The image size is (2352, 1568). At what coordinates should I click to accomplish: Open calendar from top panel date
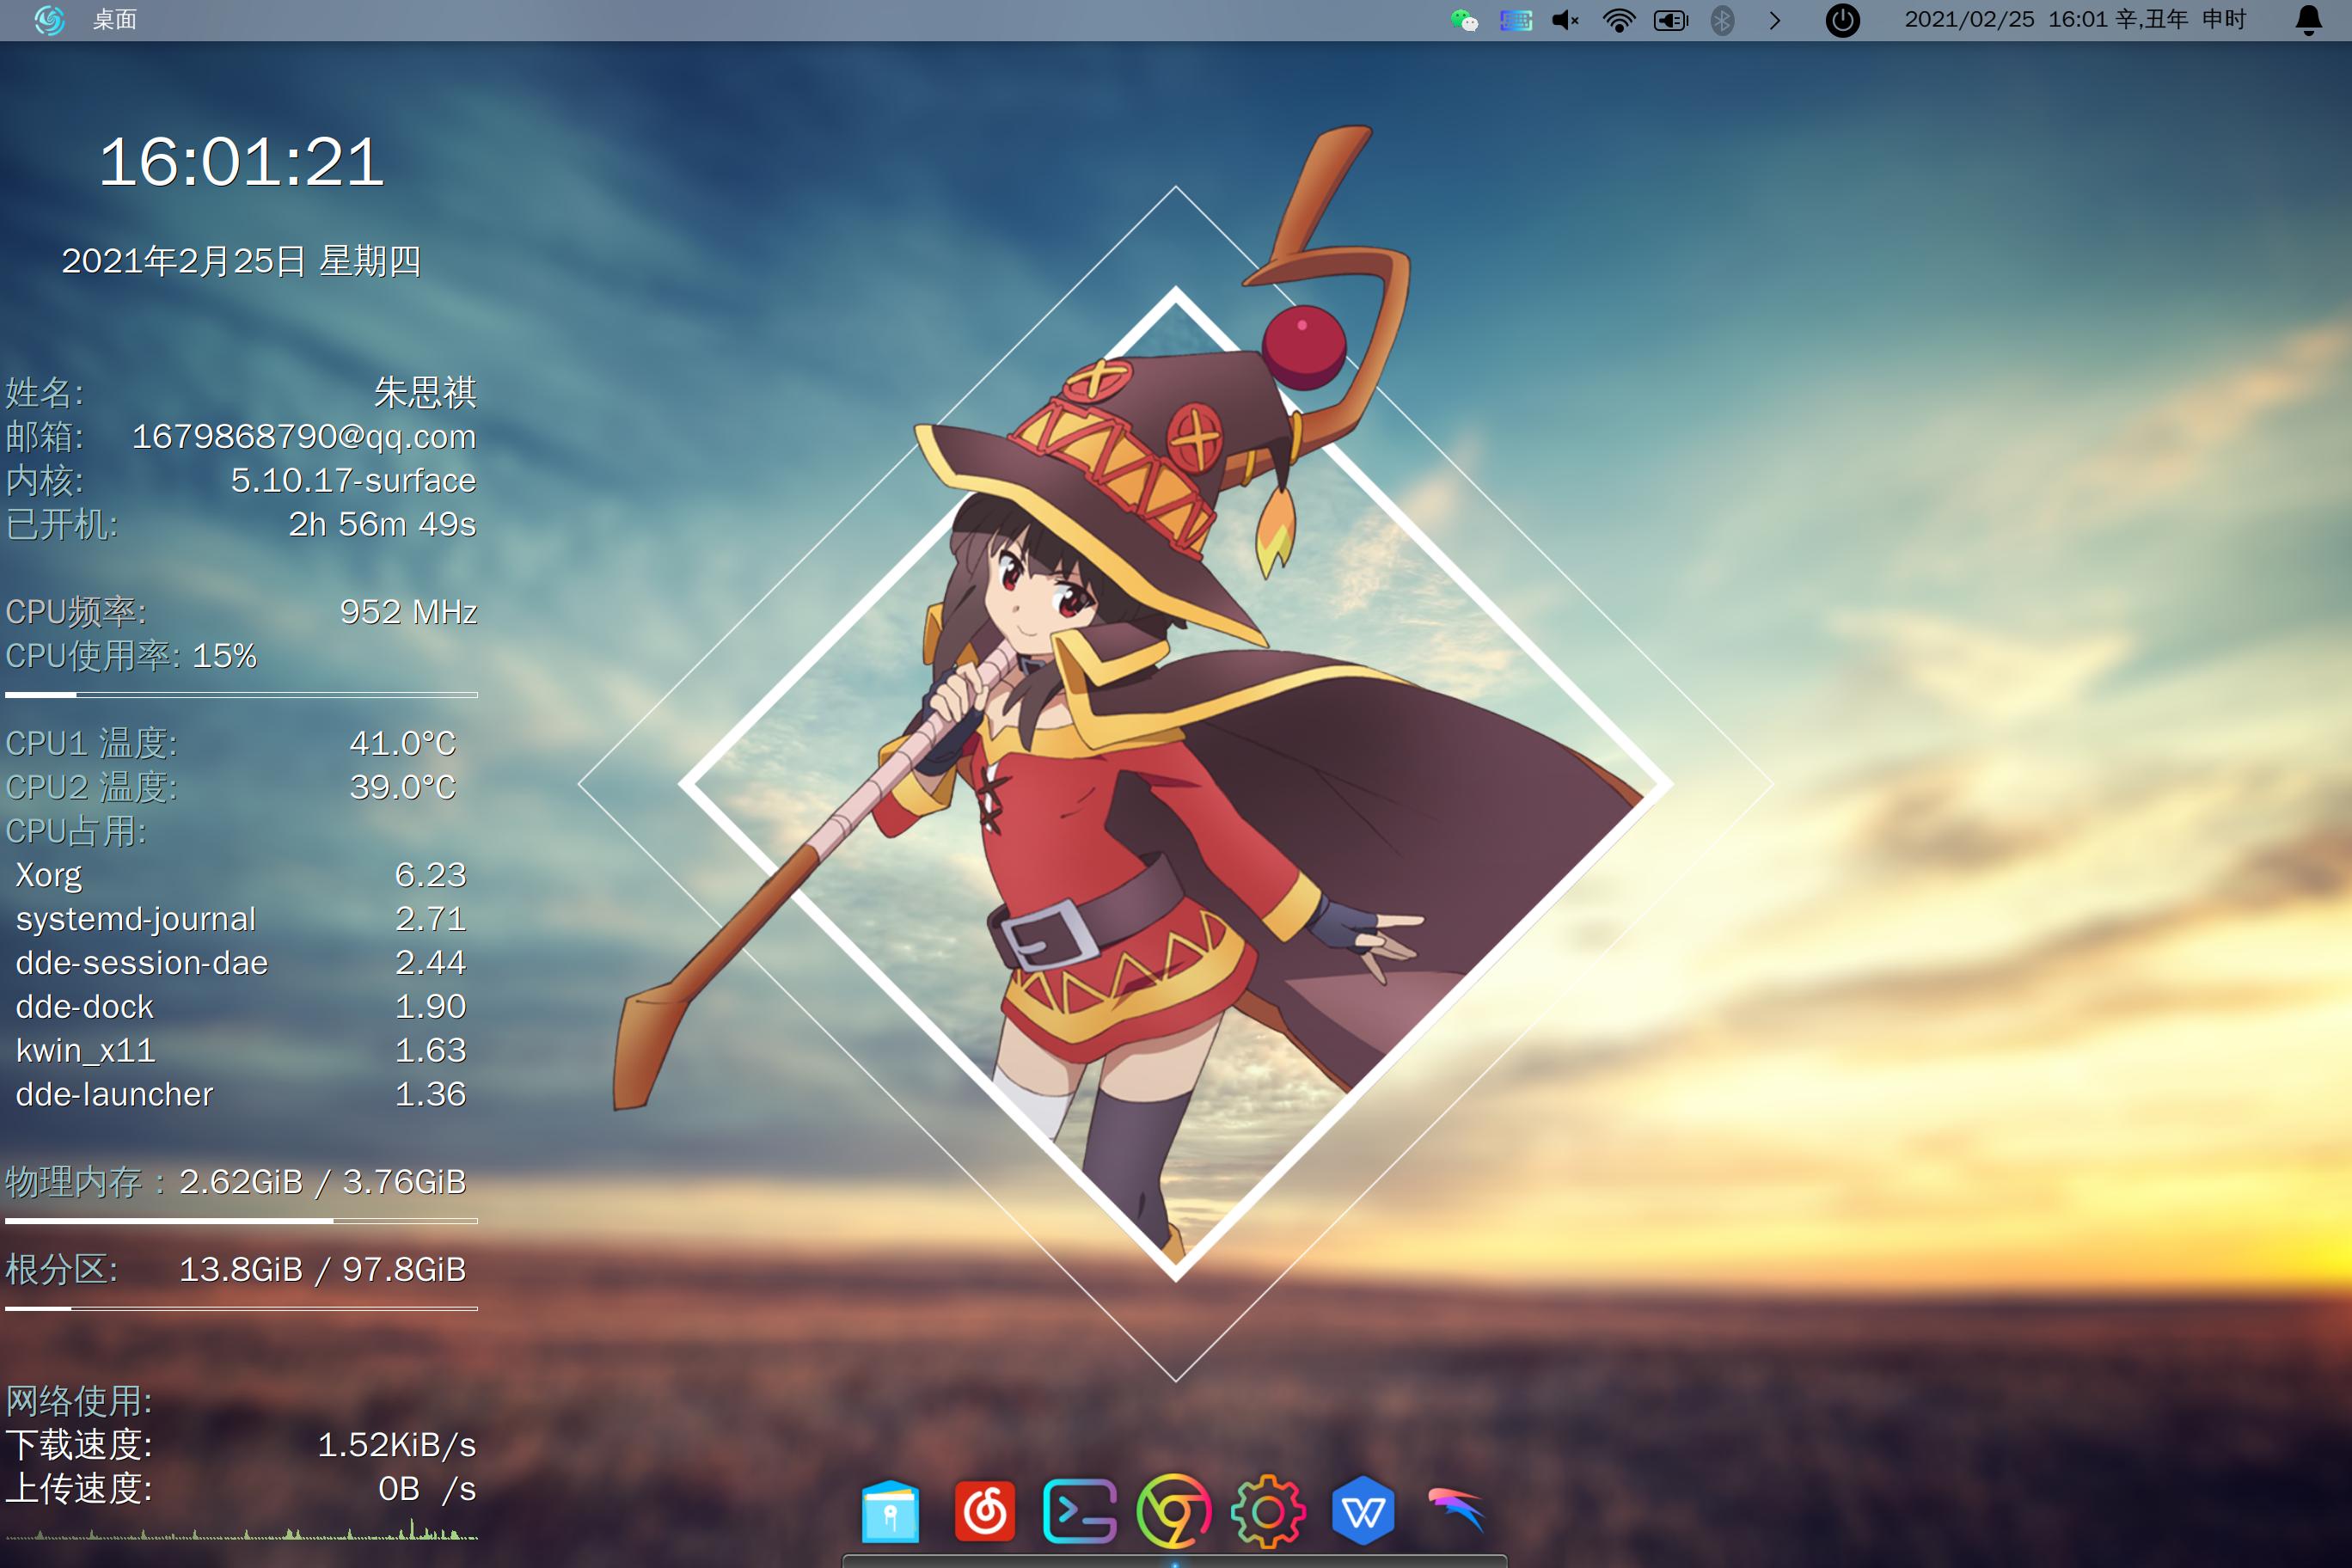click(x=2074, y=20)
